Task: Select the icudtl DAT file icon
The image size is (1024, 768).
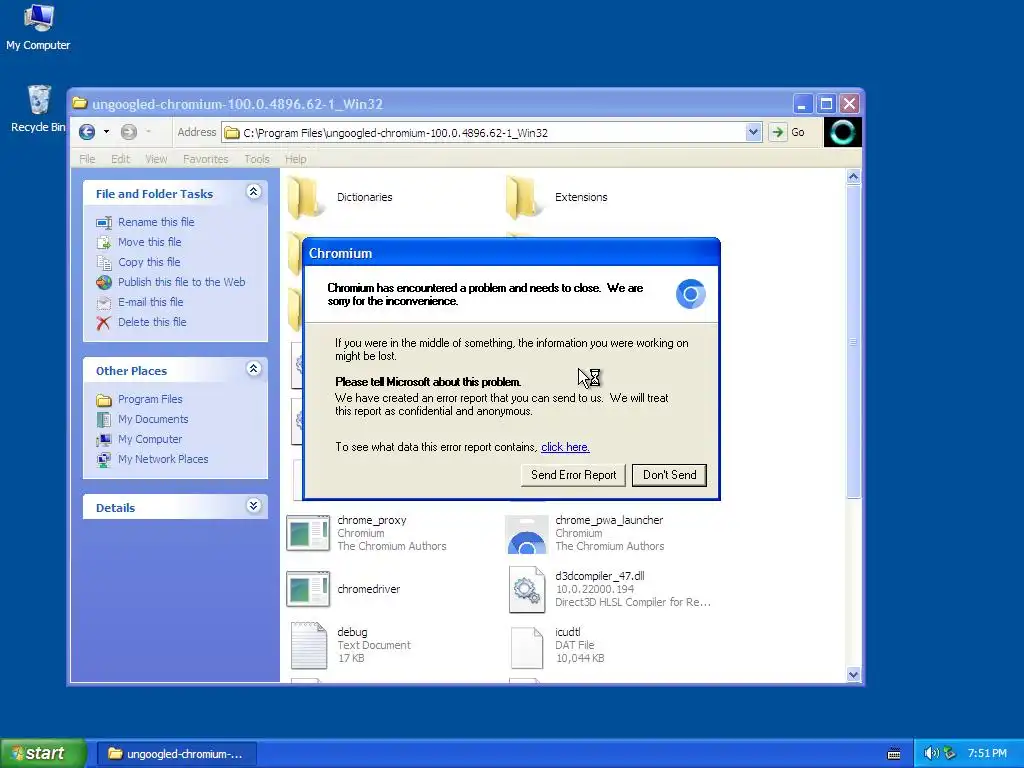Action: pyautogui.click(x=526, y=648)
